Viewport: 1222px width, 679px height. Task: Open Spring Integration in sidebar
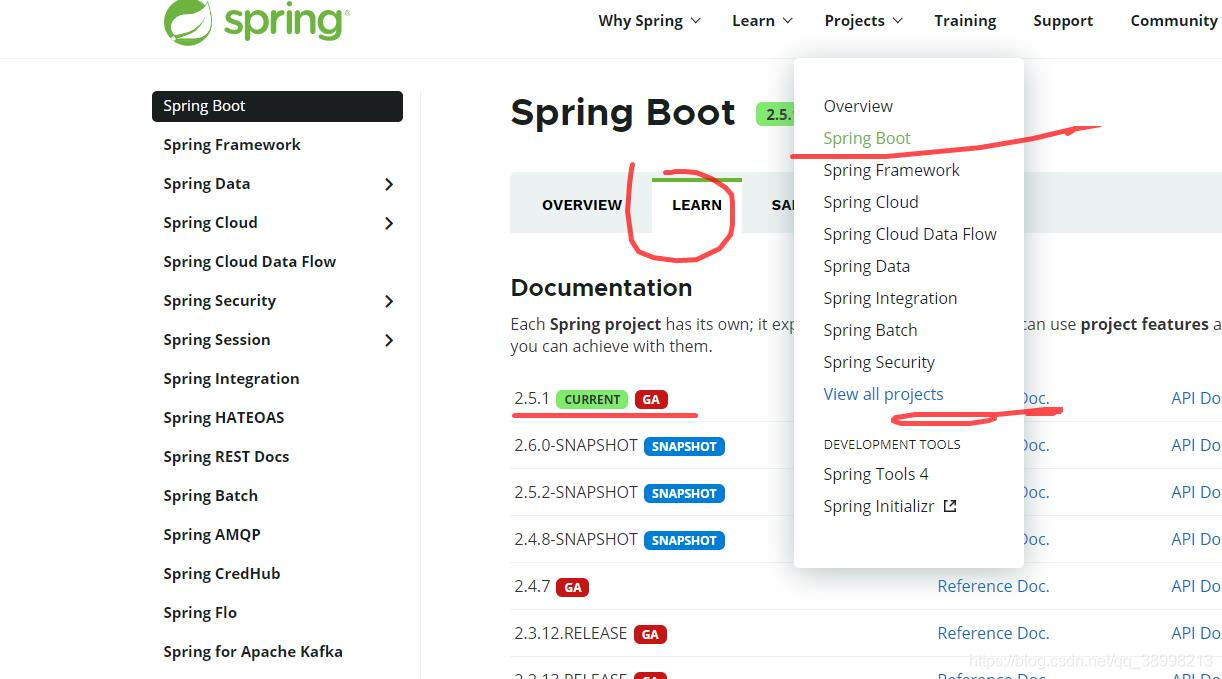tap(231, 378)
